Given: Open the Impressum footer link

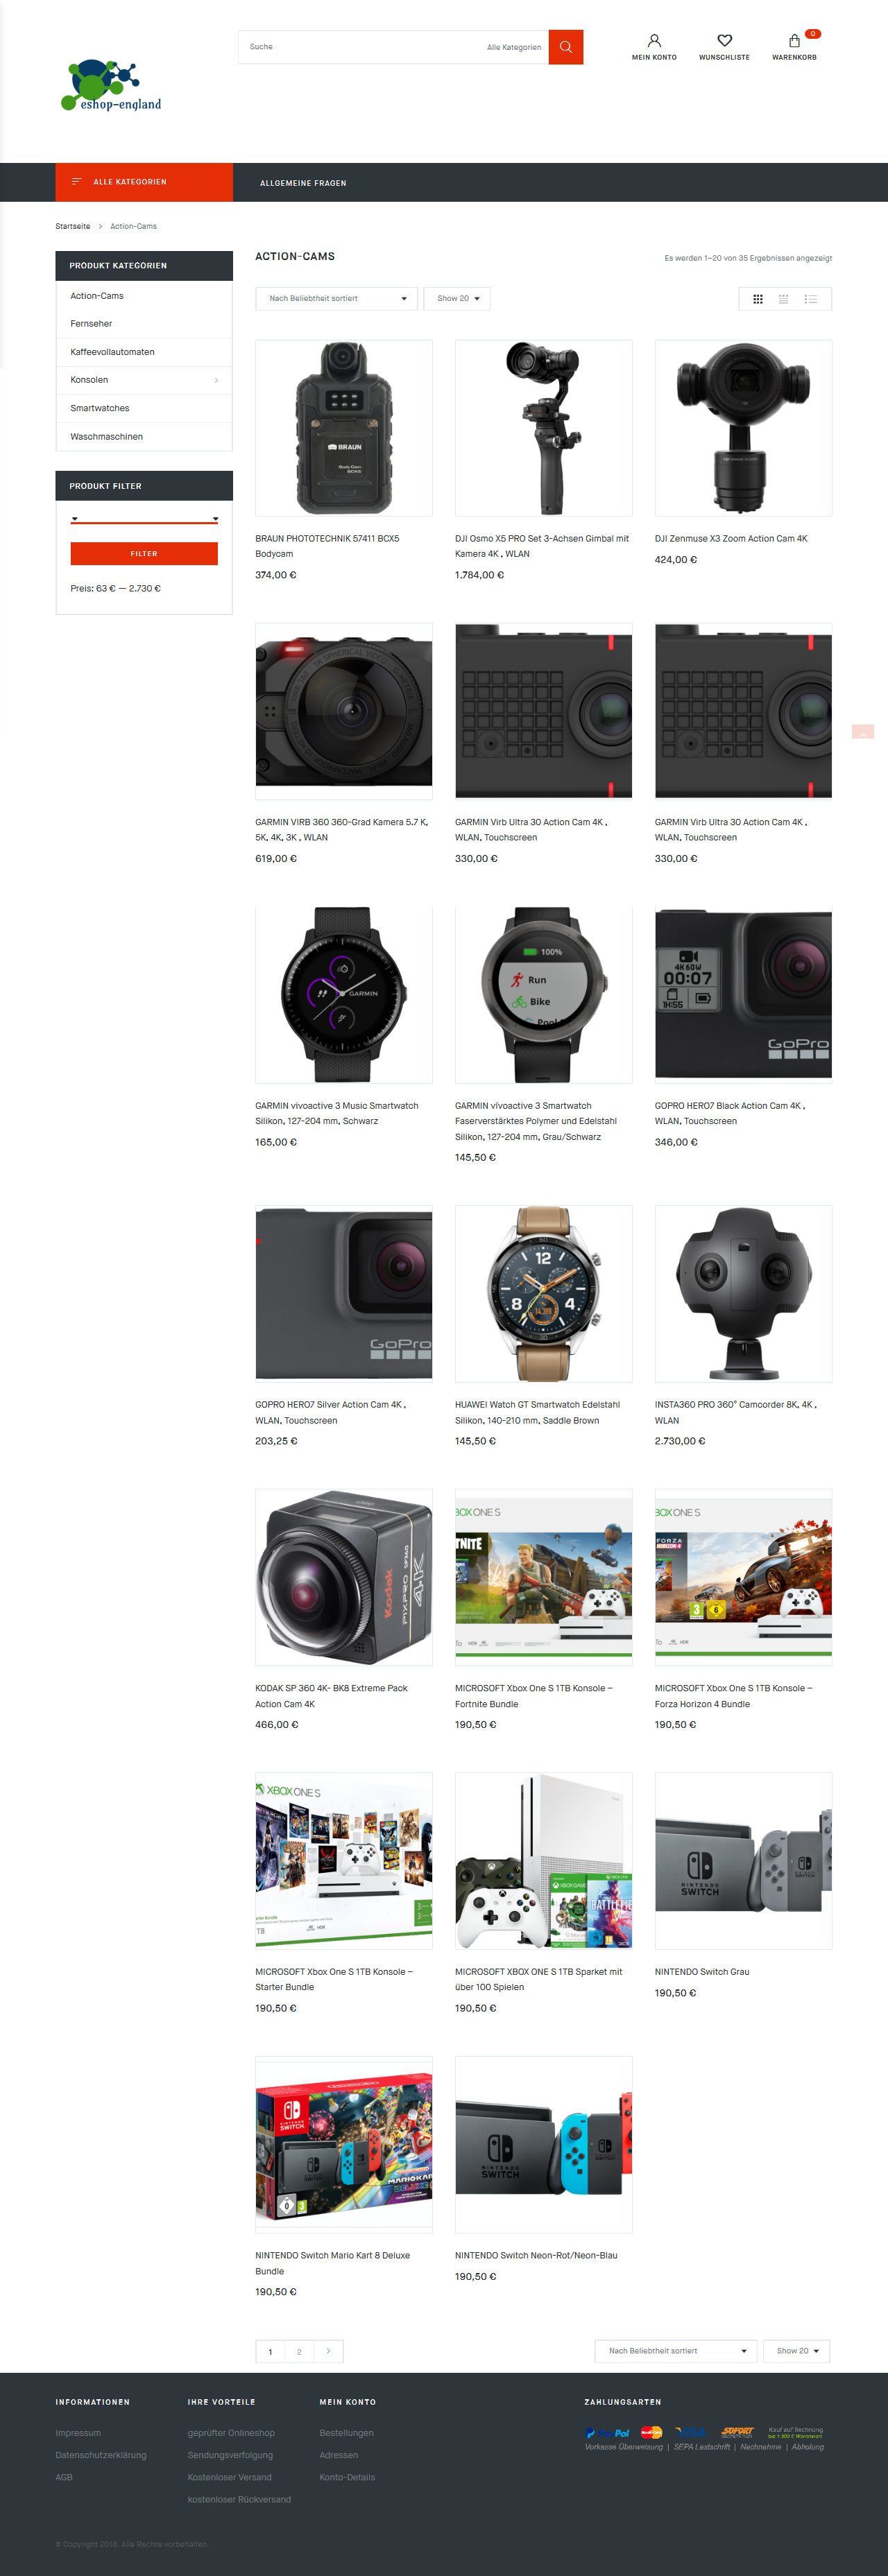Looking at the screenshot, I should click(x=78, y=2433).
